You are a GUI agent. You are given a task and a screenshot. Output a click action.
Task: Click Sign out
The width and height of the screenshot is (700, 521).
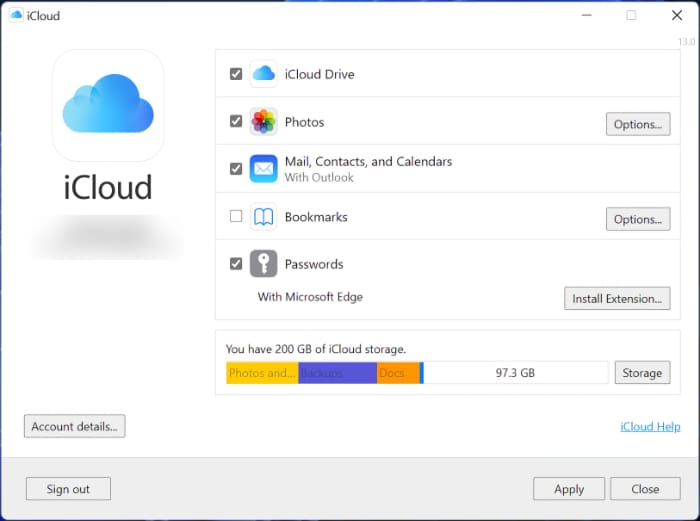68,489
